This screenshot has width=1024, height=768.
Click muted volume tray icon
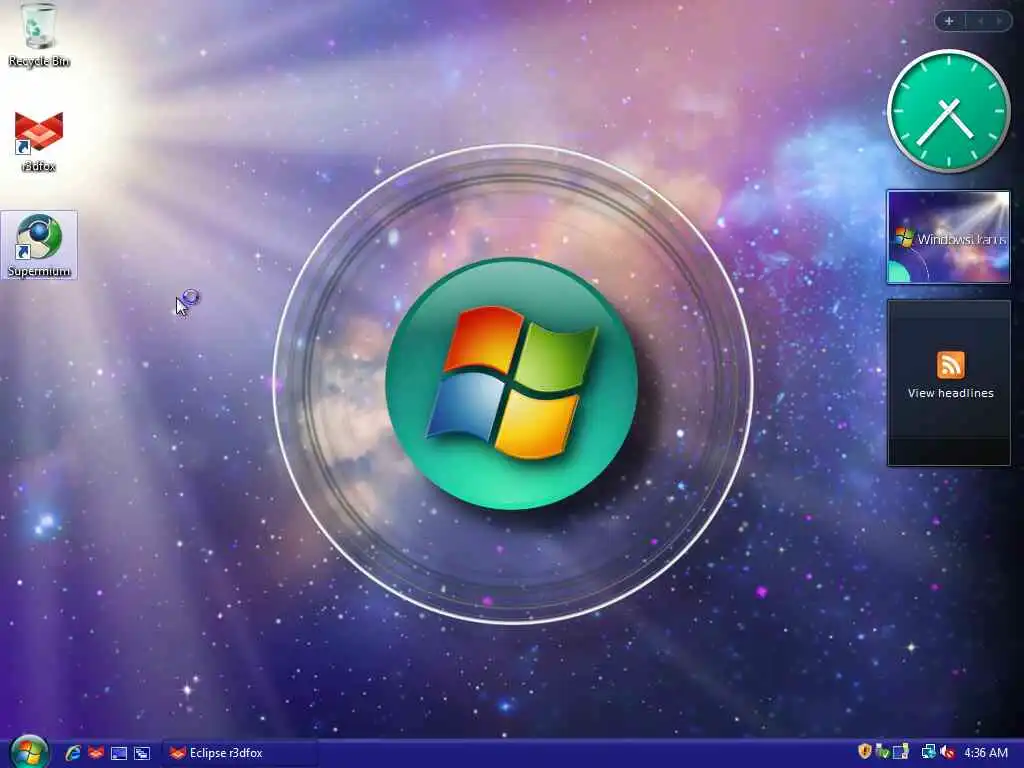coord(947,752)
